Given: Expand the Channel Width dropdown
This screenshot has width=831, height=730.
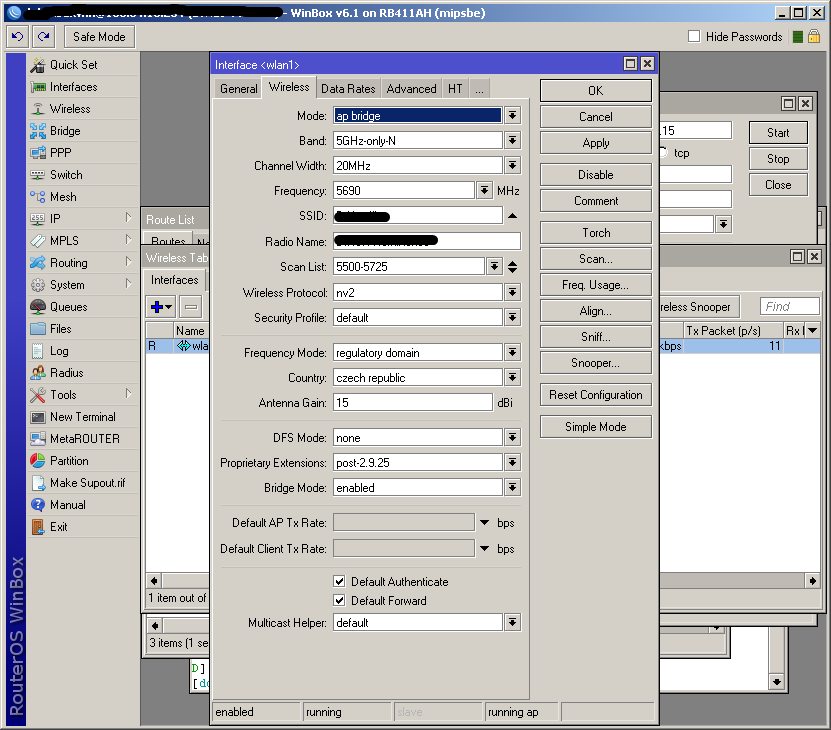Looking at the screenshot, I should point(512,165).
